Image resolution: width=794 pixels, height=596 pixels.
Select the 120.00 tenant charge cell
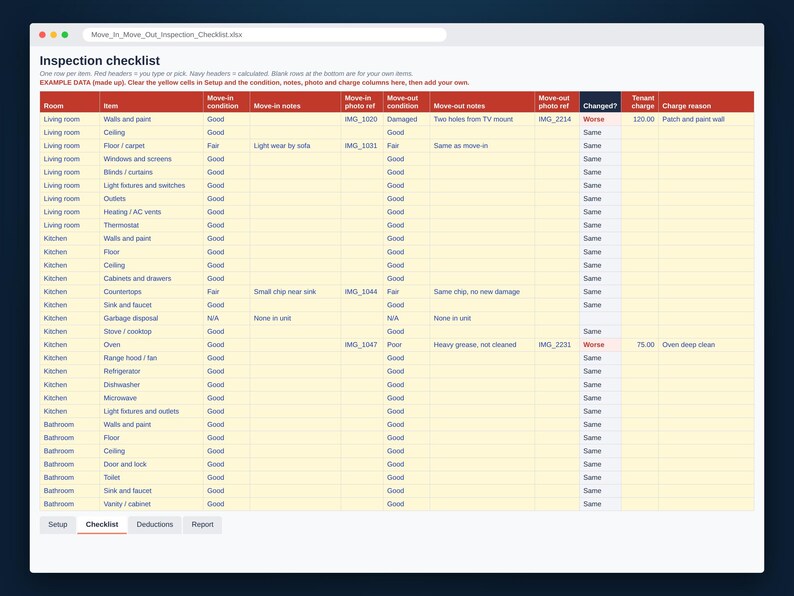click(x=640, y=119)
